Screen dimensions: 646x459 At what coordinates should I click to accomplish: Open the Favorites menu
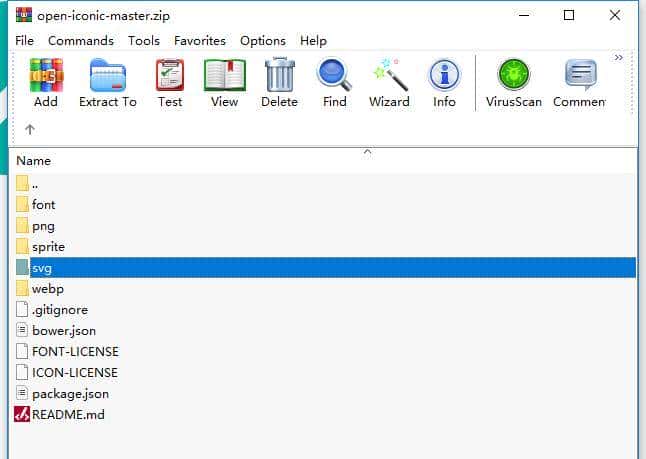point(200,41)
